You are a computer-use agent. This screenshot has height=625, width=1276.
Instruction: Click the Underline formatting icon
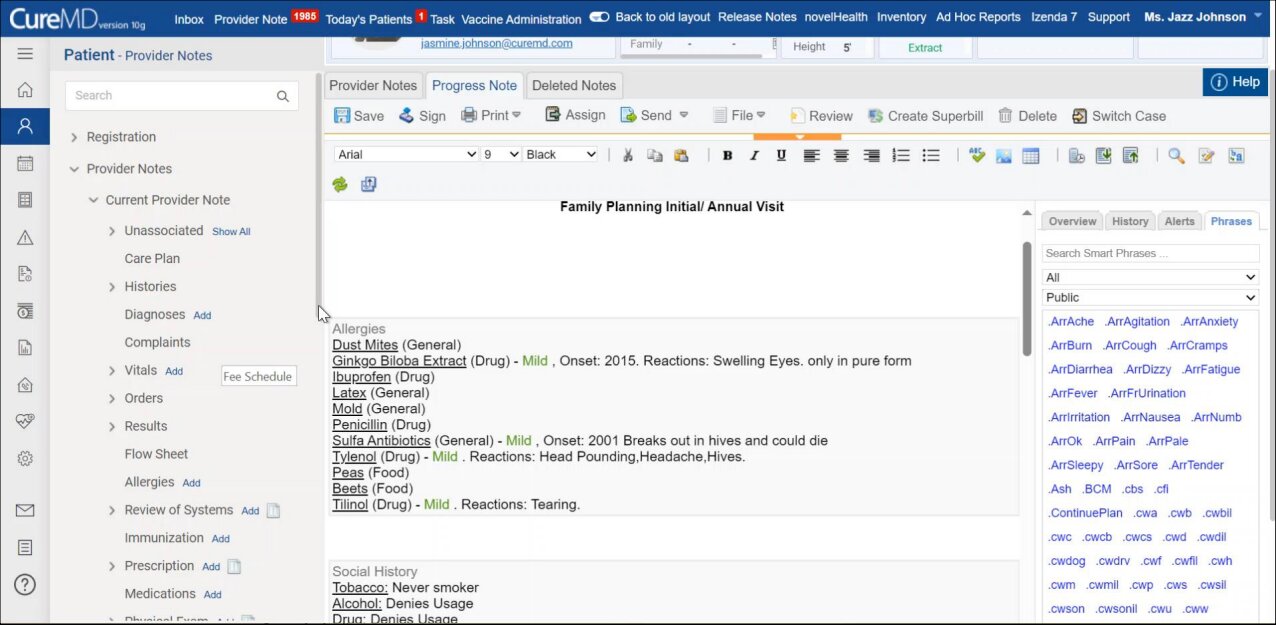(x=781, y=155)
